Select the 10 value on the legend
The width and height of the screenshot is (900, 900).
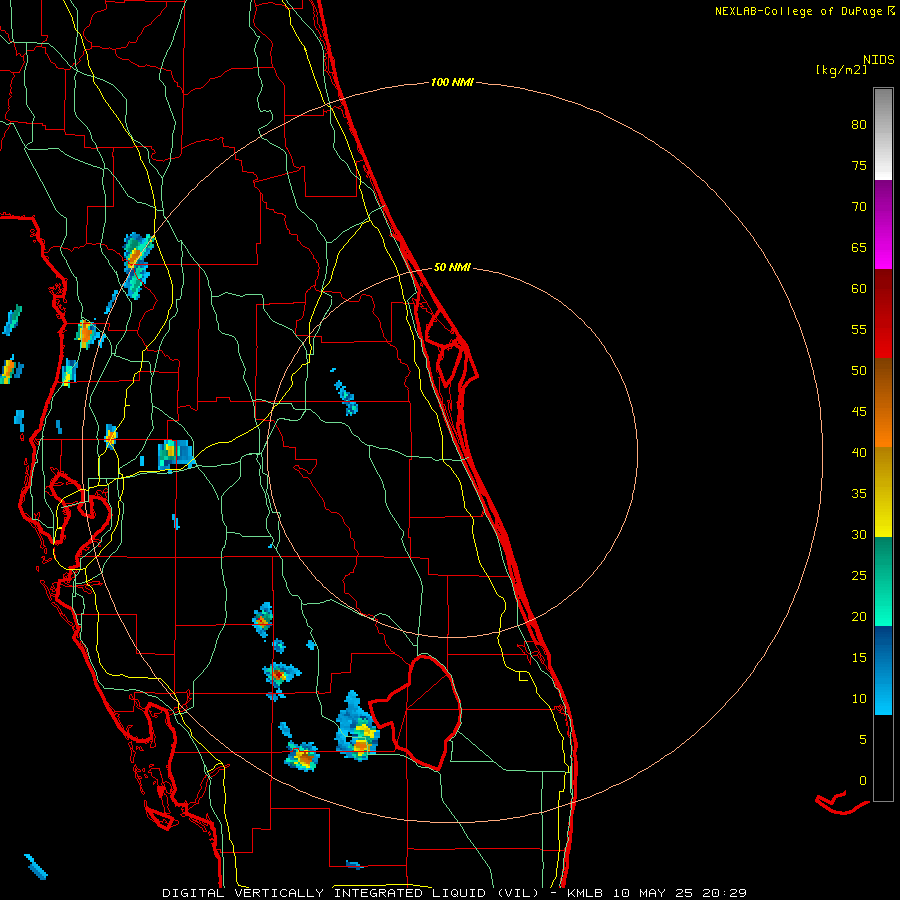[859, 699]
